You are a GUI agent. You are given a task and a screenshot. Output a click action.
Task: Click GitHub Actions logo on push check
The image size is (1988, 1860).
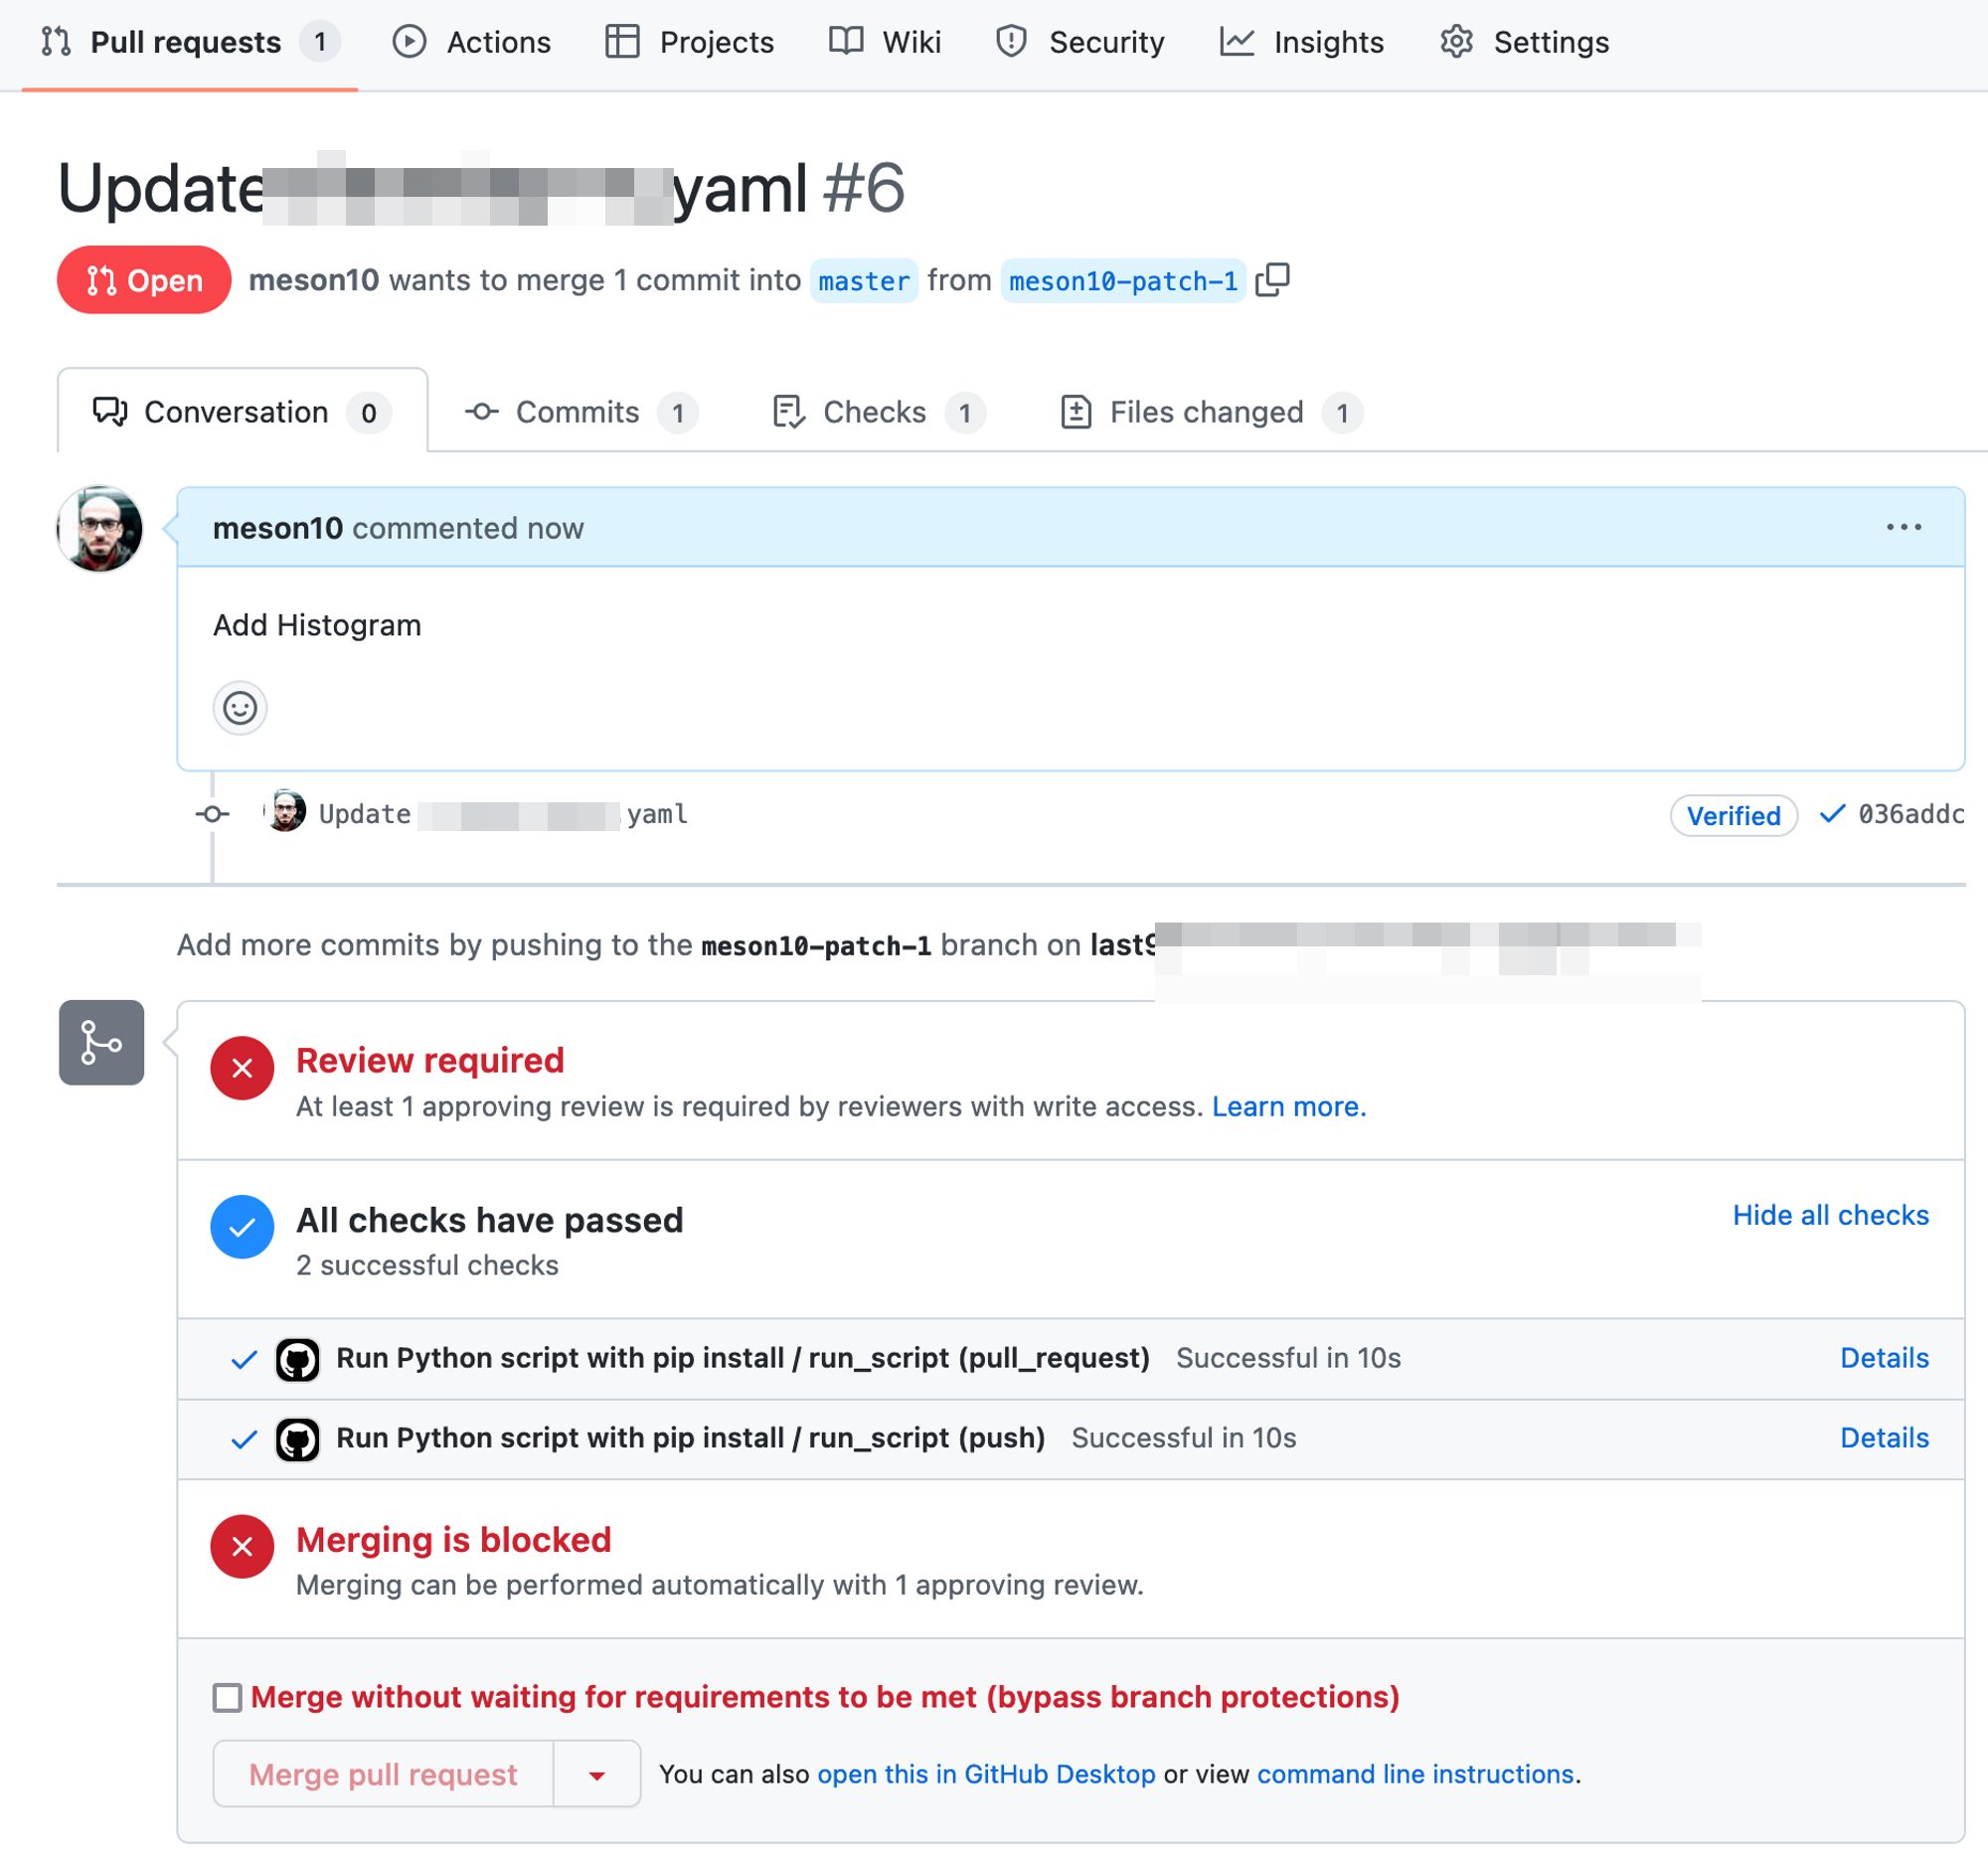coord(297,1439)
